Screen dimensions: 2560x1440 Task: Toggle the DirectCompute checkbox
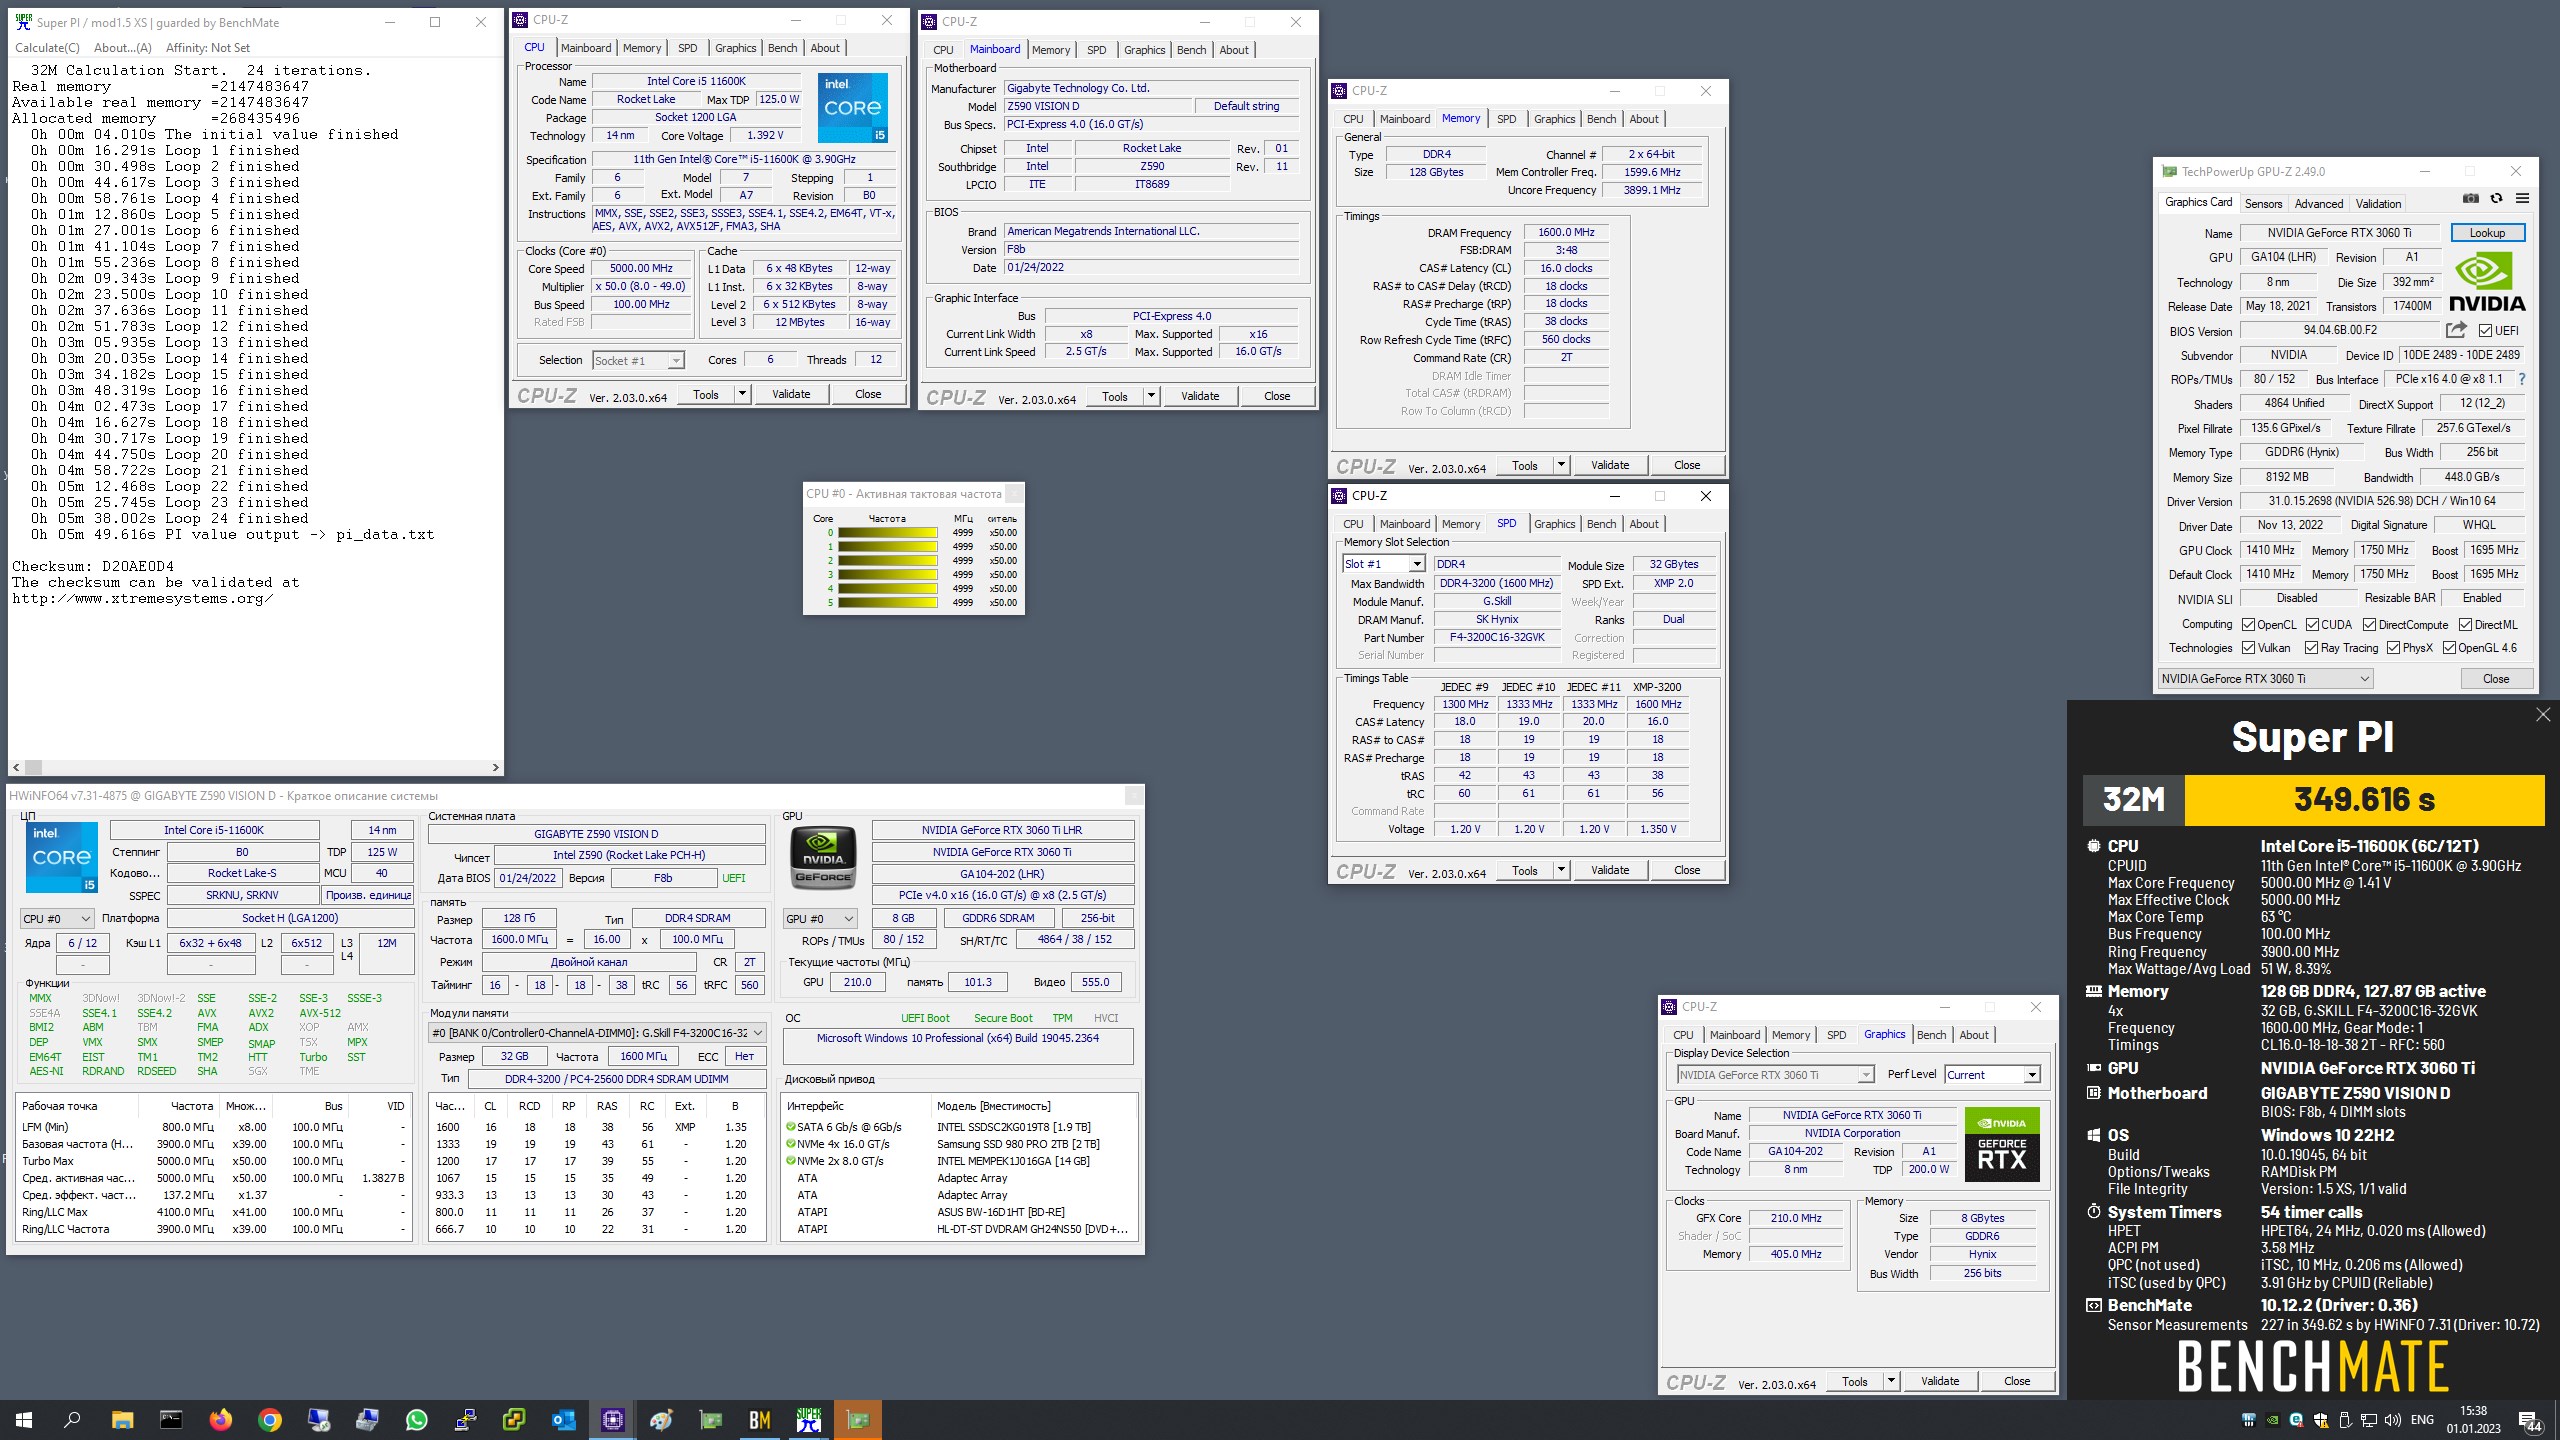pos(2369,625)
